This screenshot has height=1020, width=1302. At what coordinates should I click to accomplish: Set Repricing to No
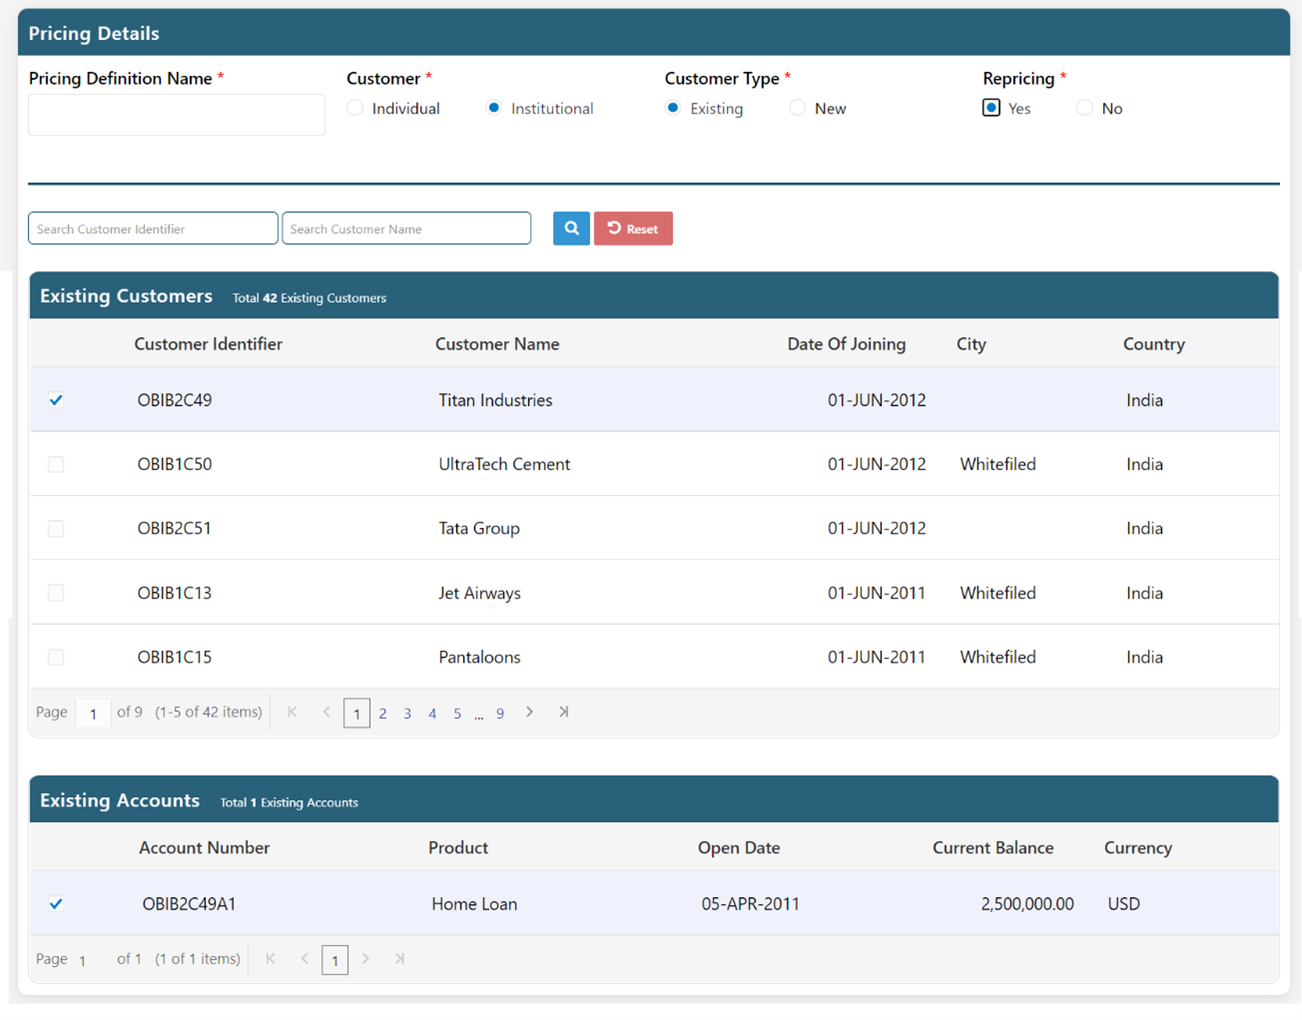pyautogui.click(x=1085, y=108)
